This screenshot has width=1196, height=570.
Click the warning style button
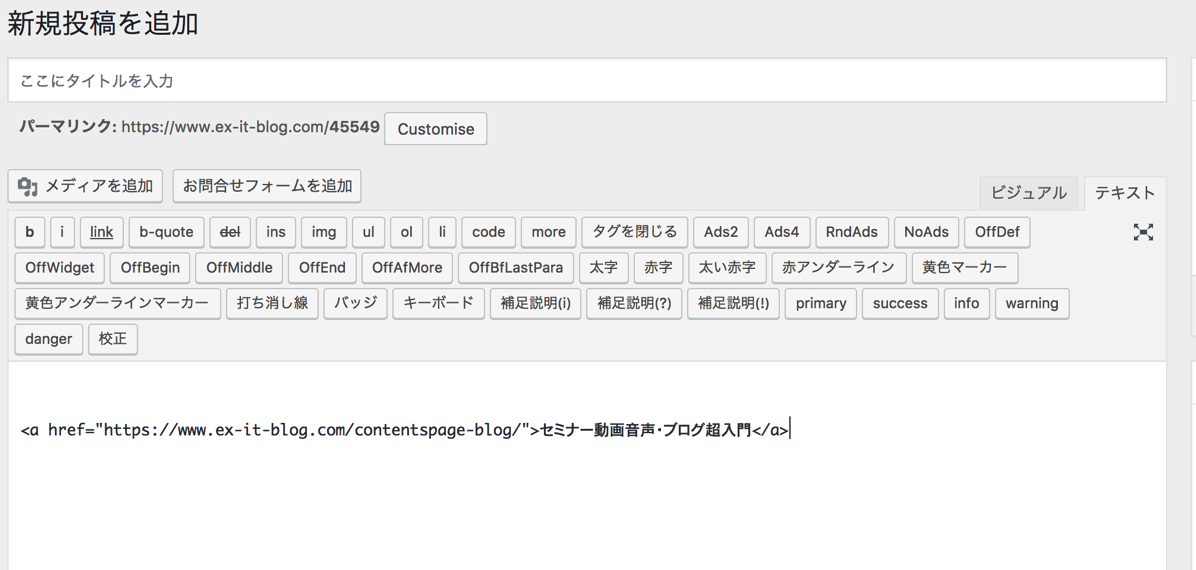[x=1032, y=304]
